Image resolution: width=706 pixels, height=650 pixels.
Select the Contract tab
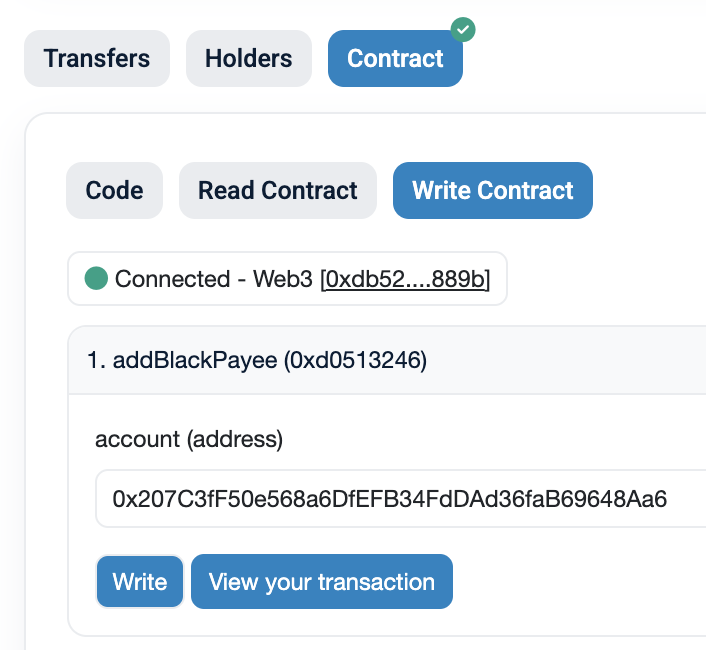point(395,59)
